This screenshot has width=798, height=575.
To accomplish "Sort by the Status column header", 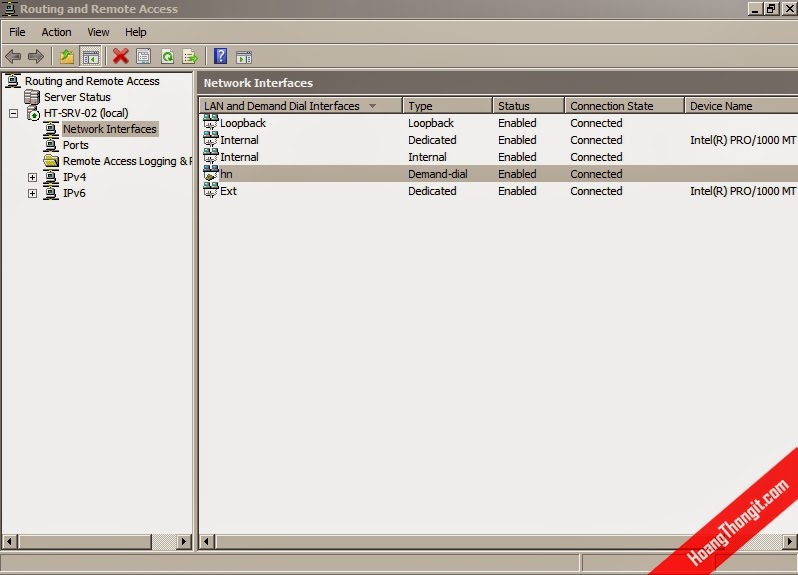I will point(528,106).
